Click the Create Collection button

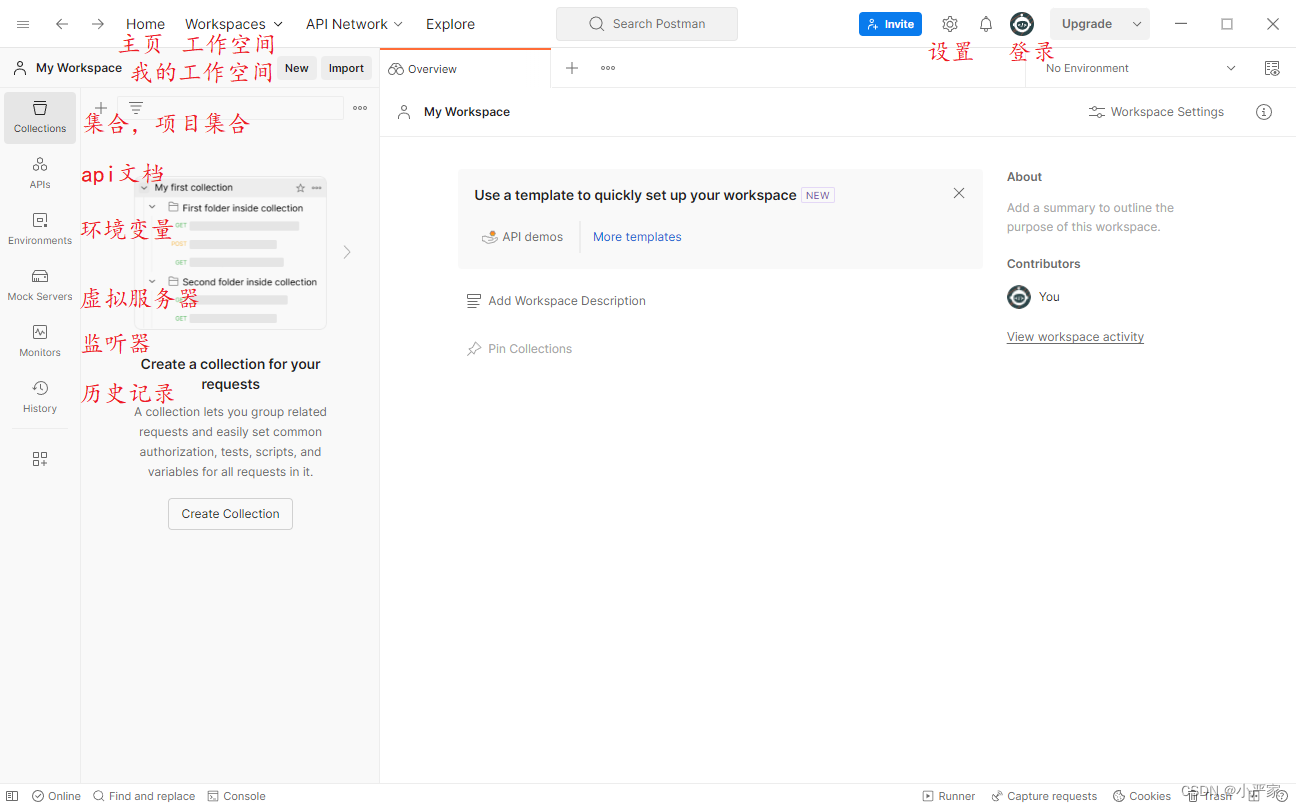point(230,514)
